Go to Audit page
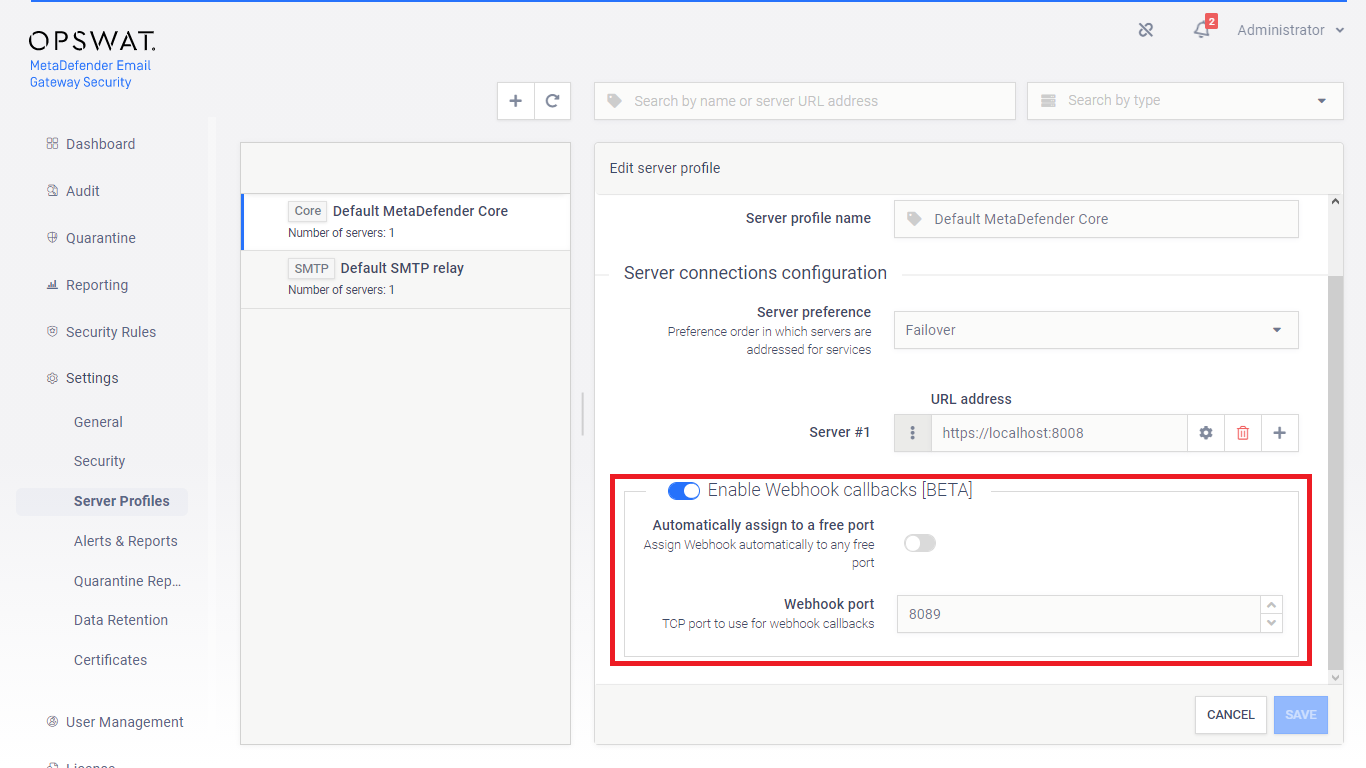 (x=82, y=191)
